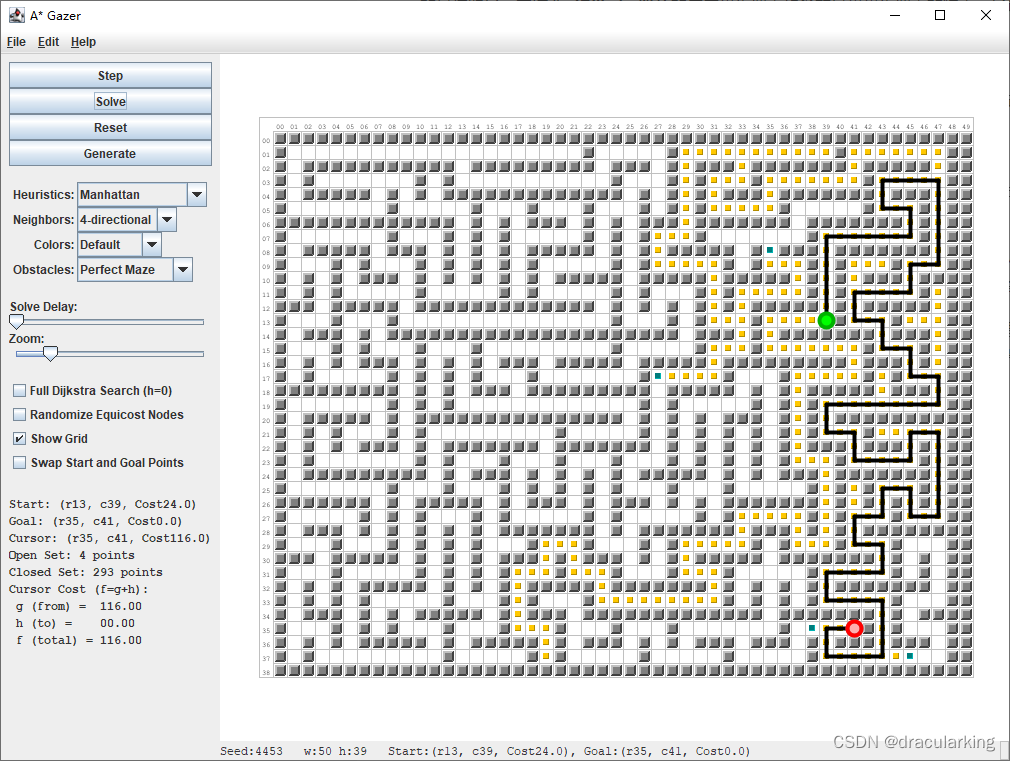This screenshot has height=761, width=1010.
Task: Click teal open-set node at row 35
Action: 812,628
